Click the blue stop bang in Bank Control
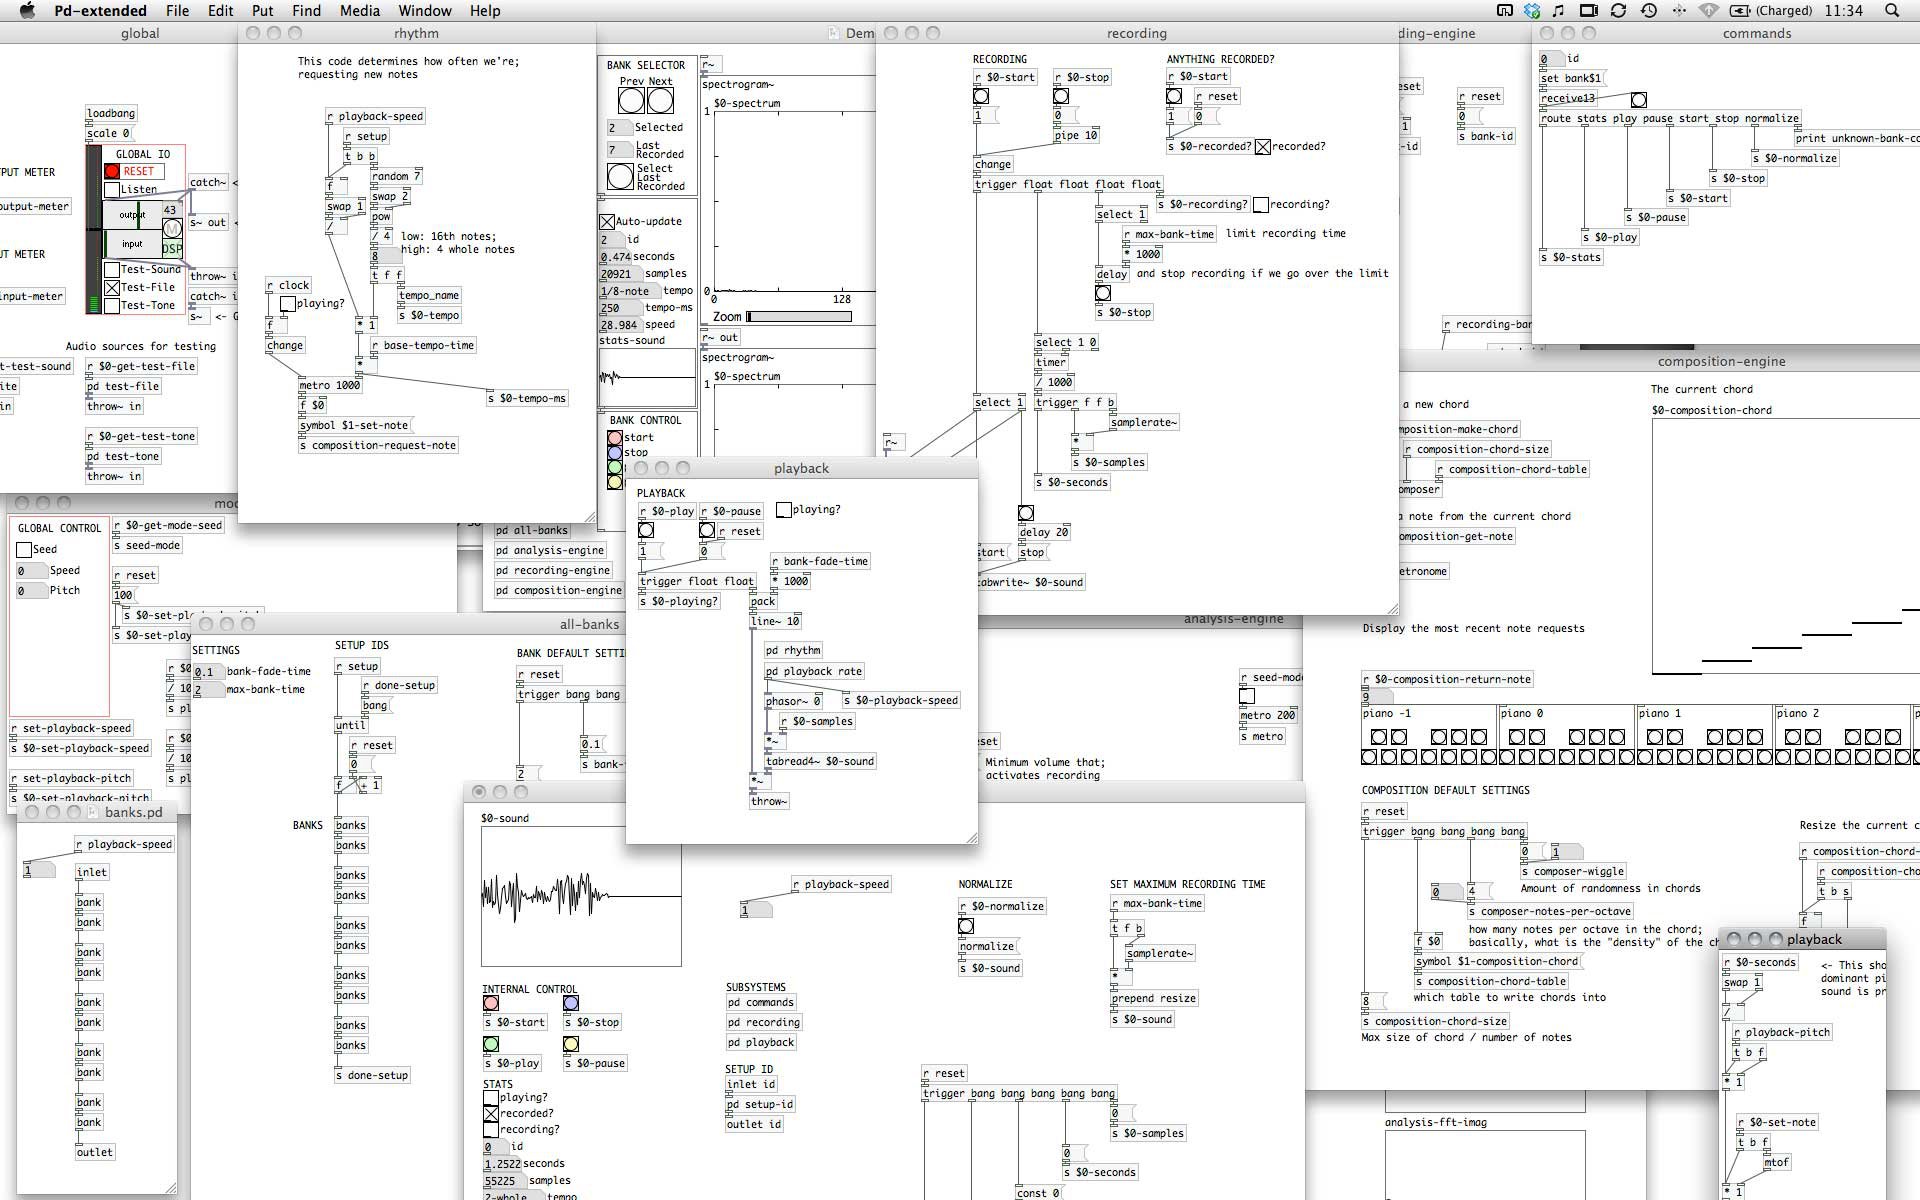This screenshot has height=1200, width=1920. 615,453
